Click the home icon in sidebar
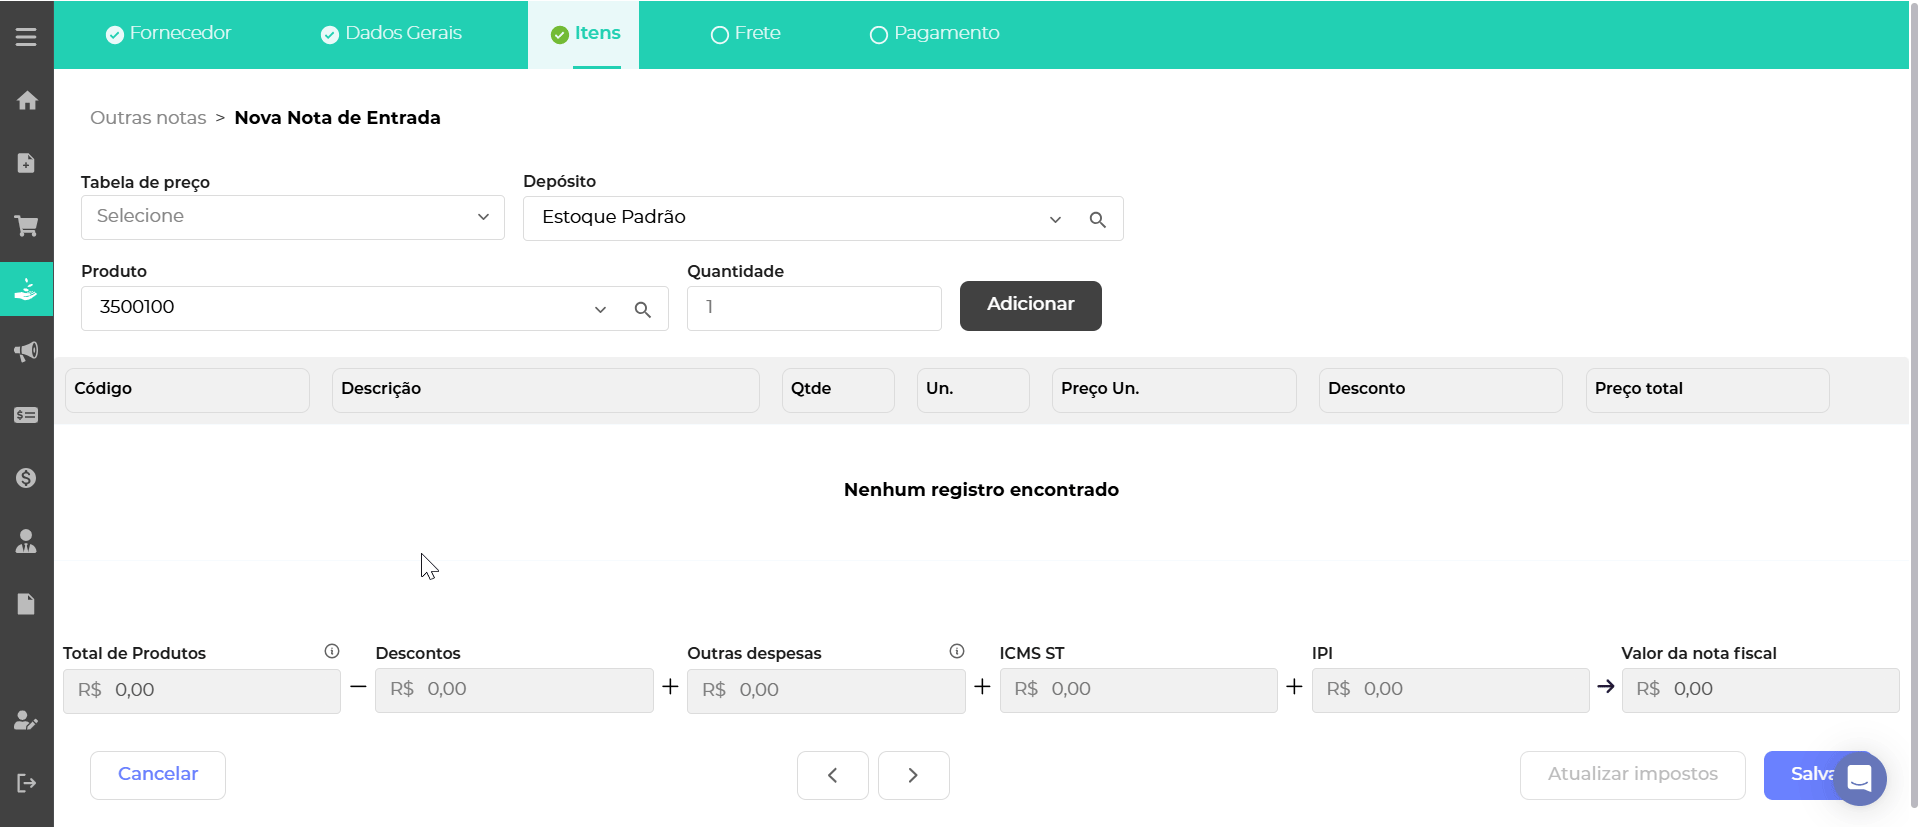The height and width of the screenshot is (827, 1920). [27, 100]
